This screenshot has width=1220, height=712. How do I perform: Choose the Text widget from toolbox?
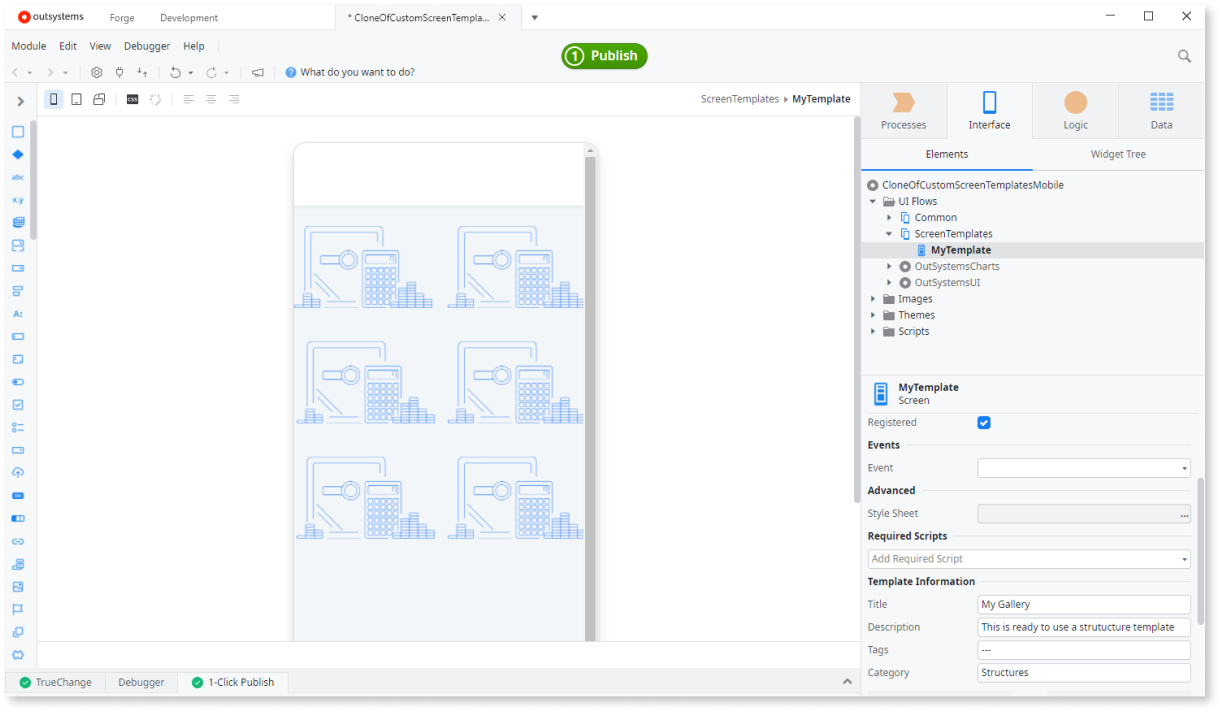click(18, 176)
